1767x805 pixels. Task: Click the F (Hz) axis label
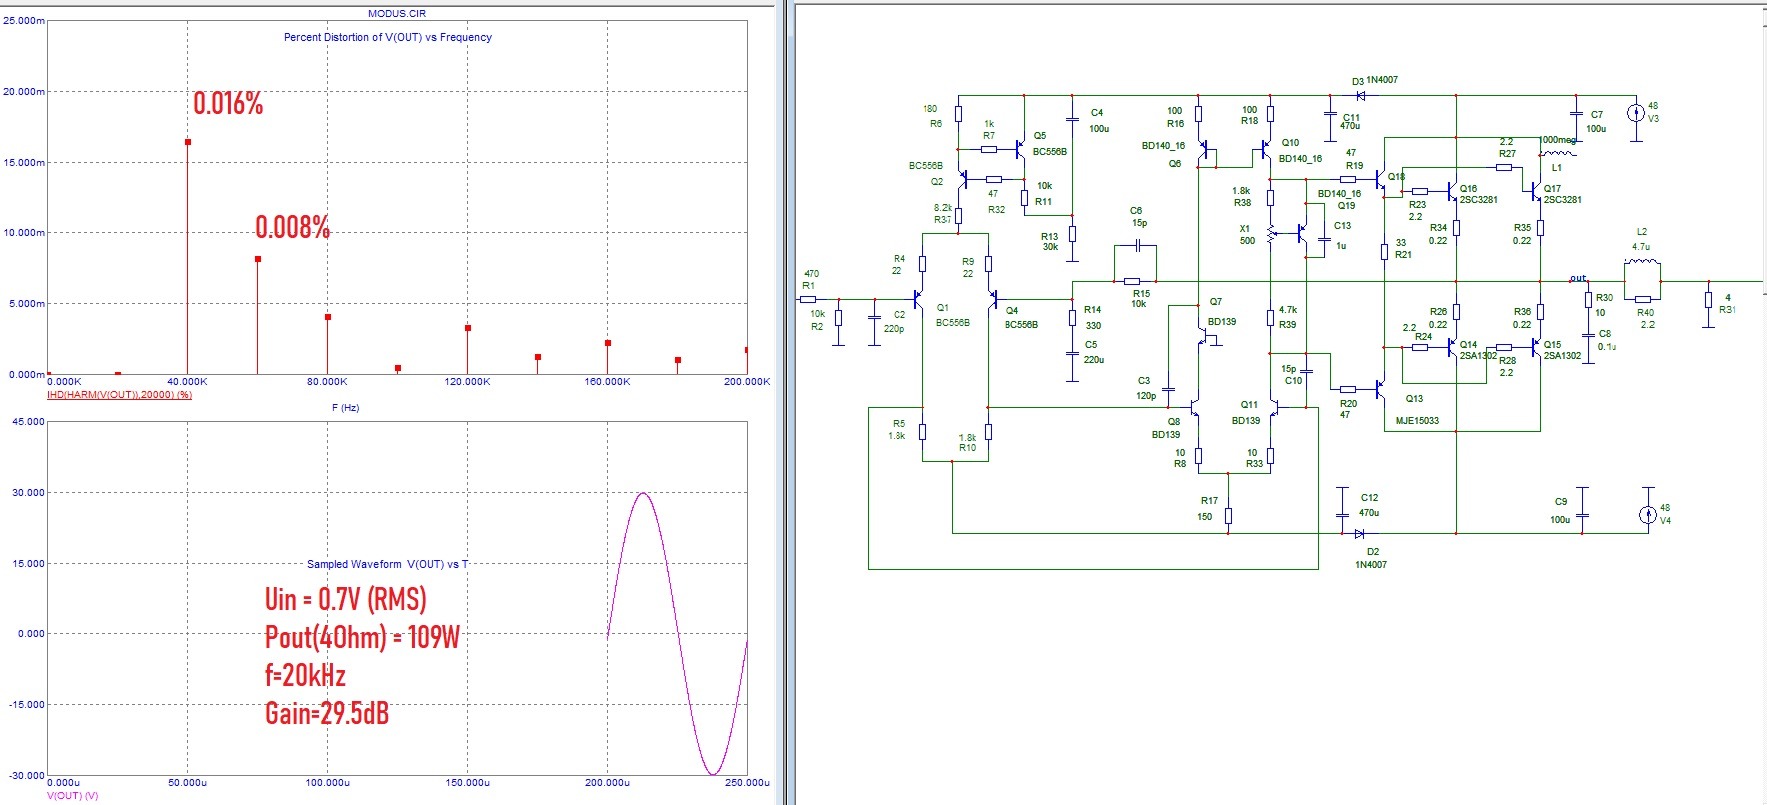click(345, 408)
